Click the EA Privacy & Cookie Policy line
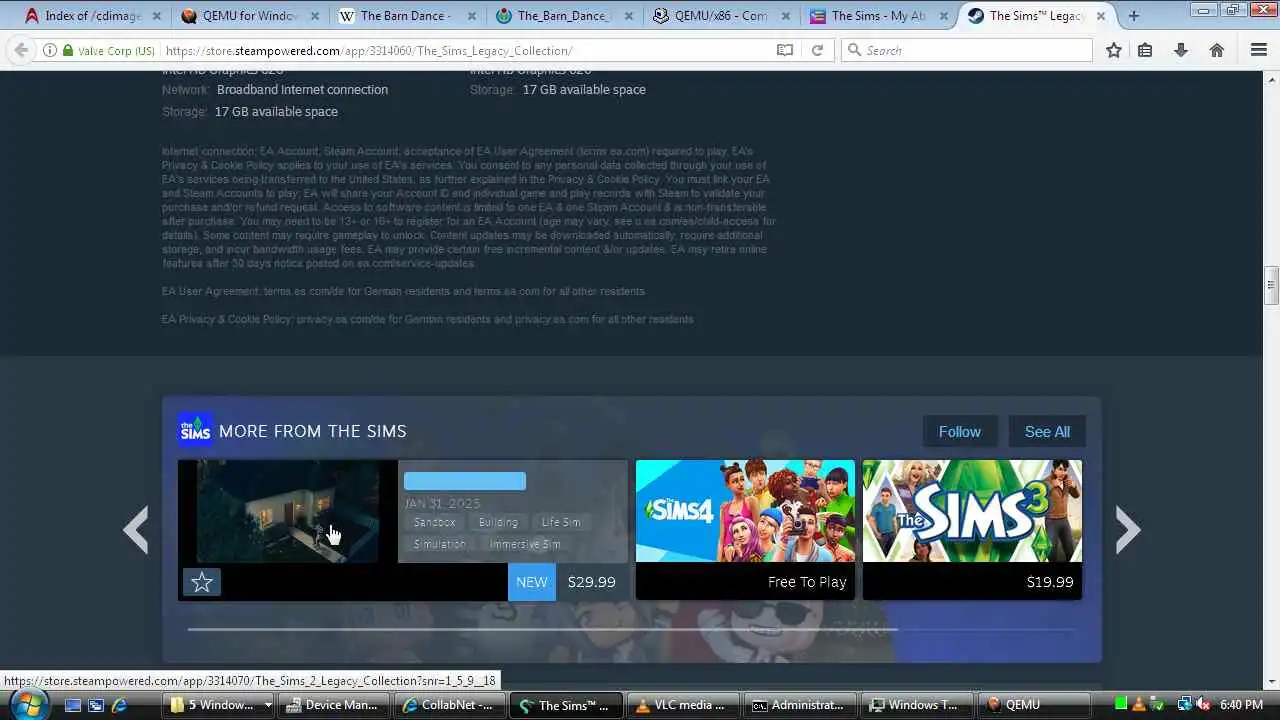The image size is (1280, 720). tap(427, 319)
